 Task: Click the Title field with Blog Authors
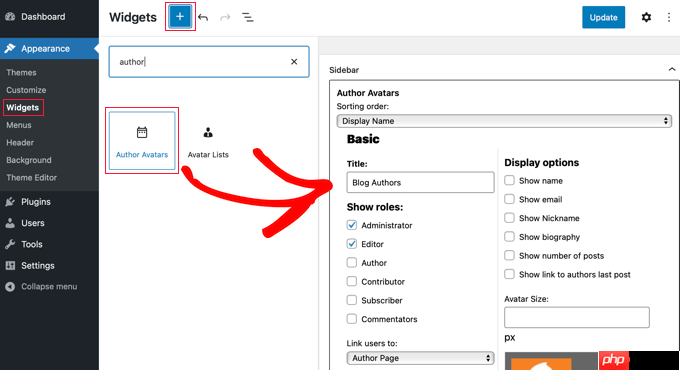point(420,182)
